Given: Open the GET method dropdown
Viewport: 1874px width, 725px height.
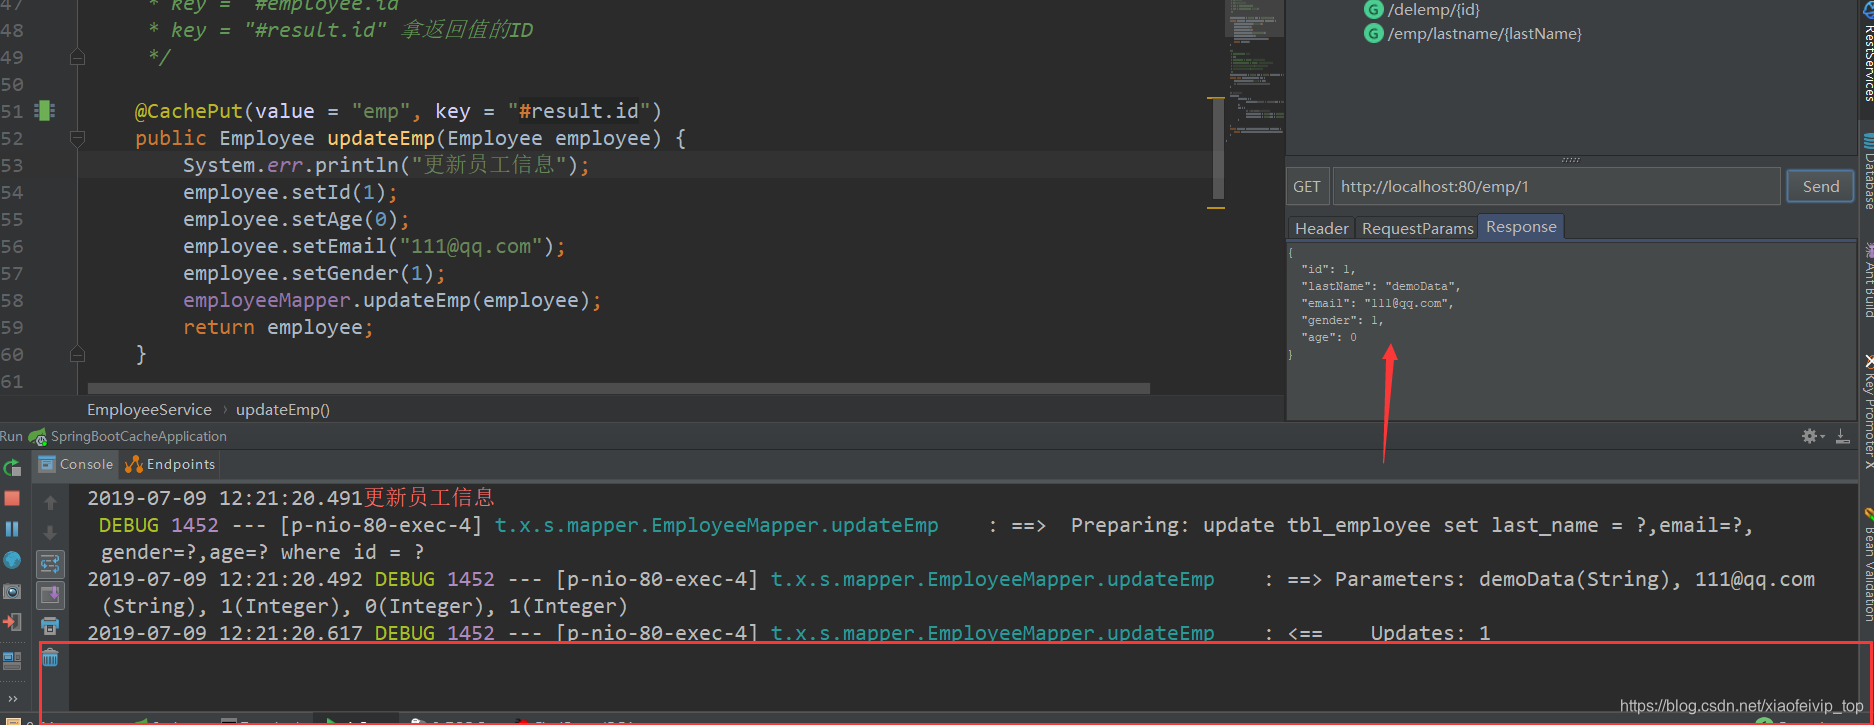Looking at the screenshot, I should (x=1307, y=186).
